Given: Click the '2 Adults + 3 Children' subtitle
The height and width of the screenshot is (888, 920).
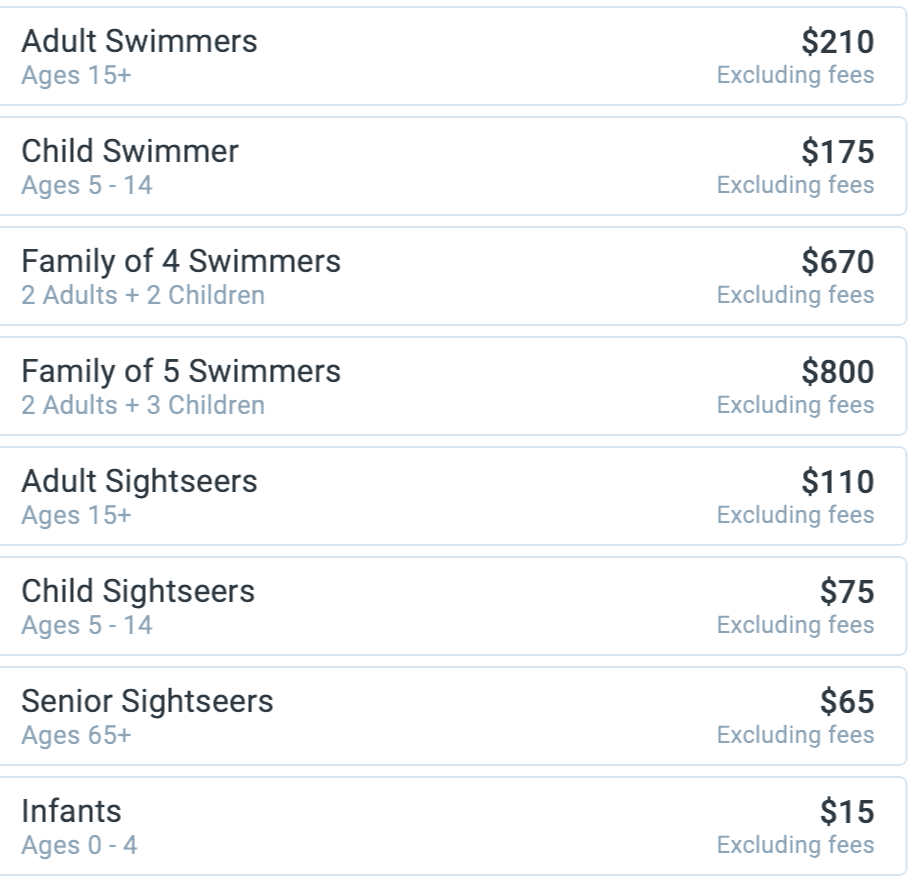Looking at the screenshot, I should (143, 406).
